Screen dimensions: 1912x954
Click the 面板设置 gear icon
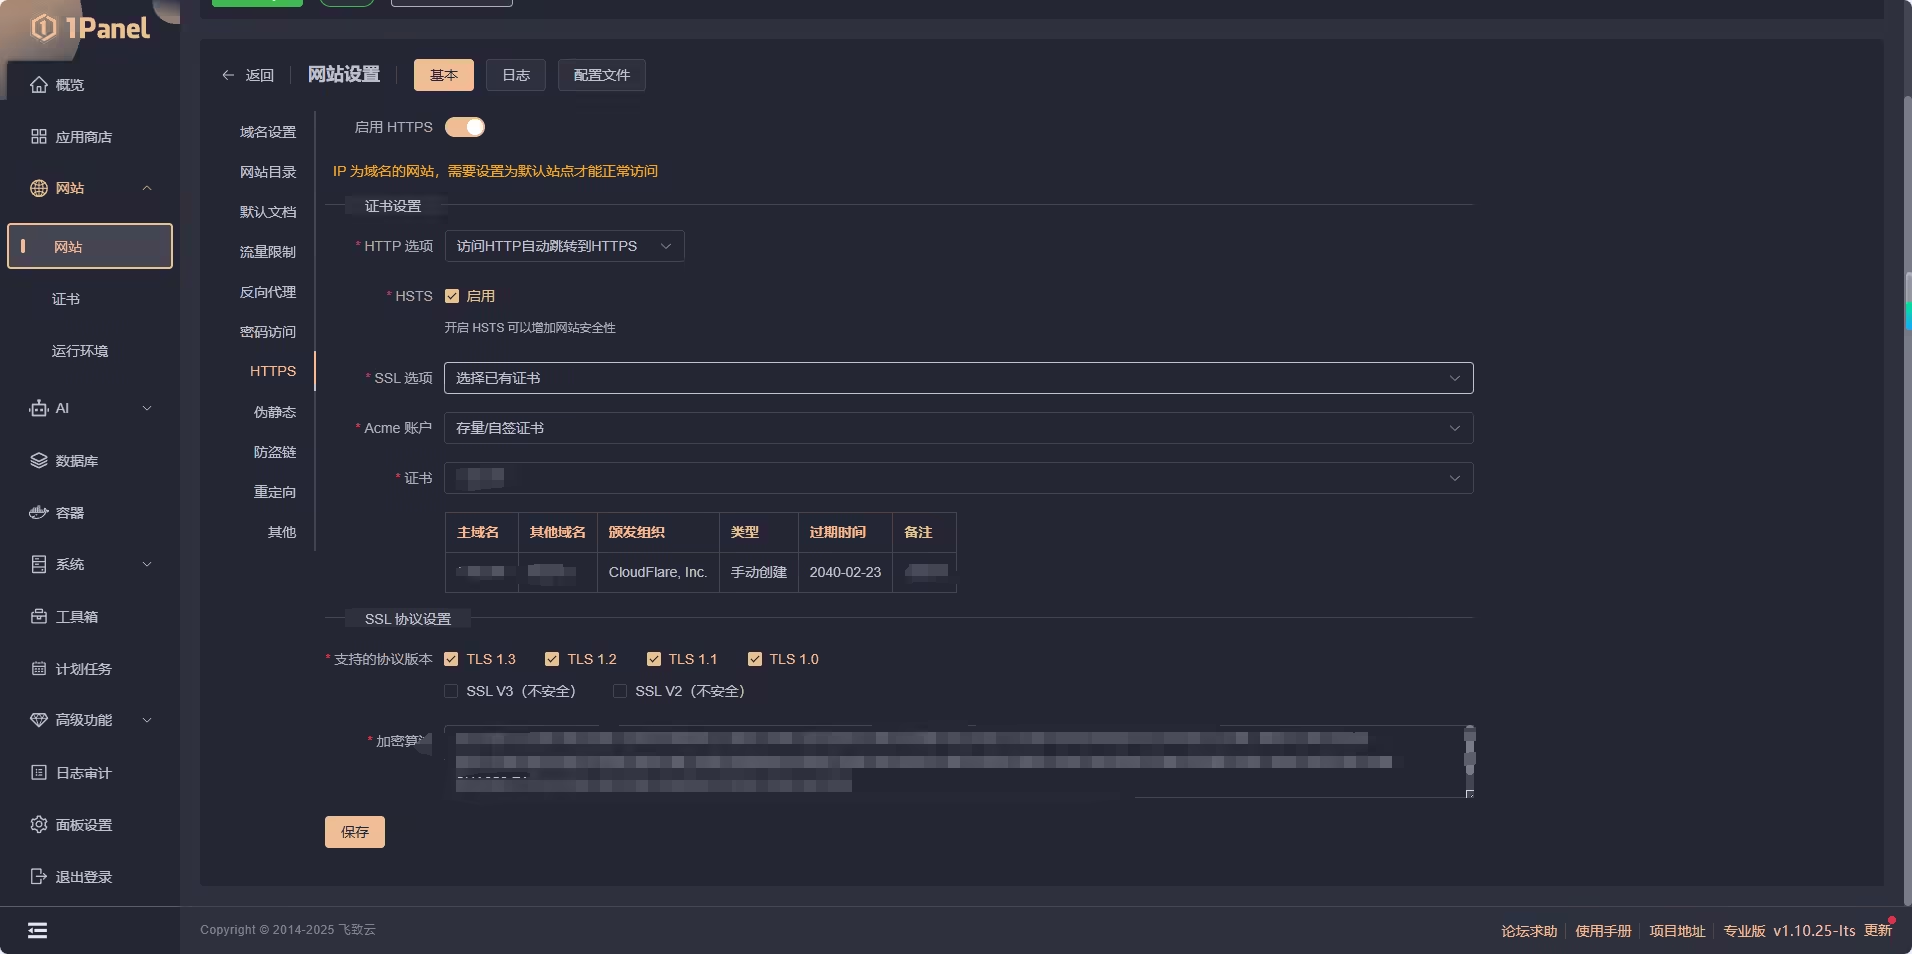39,825
